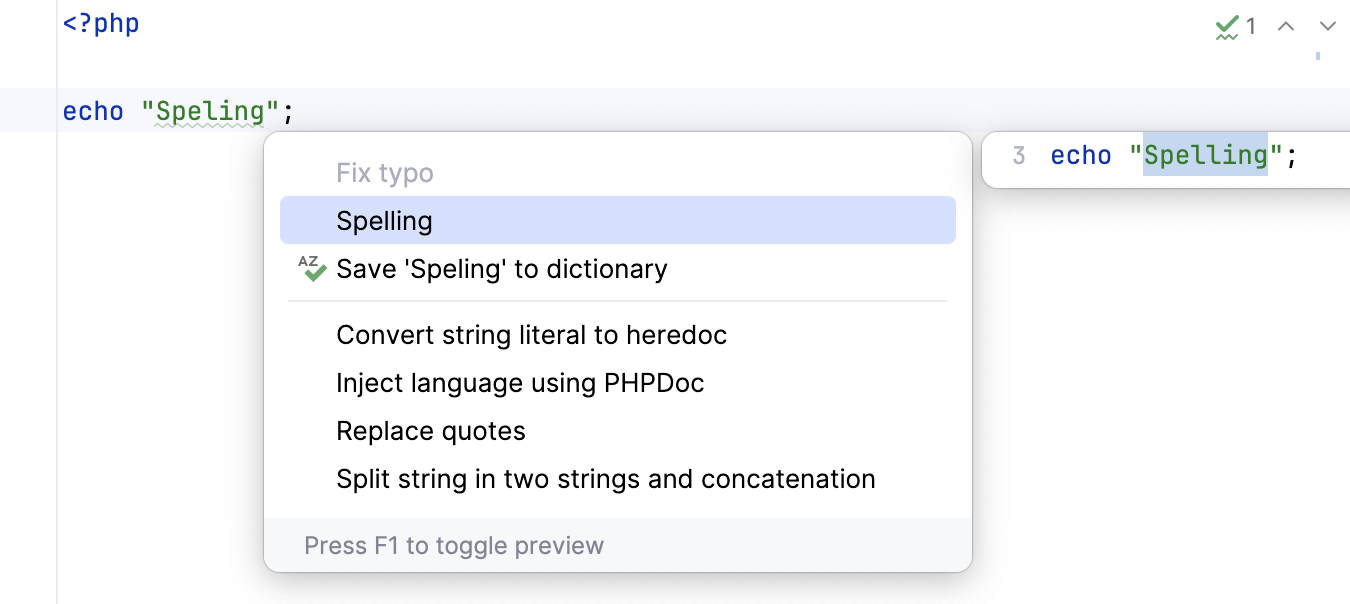Click the Fix typo section header
This screenshot has height=604, width=1350.
pos(384,172)
